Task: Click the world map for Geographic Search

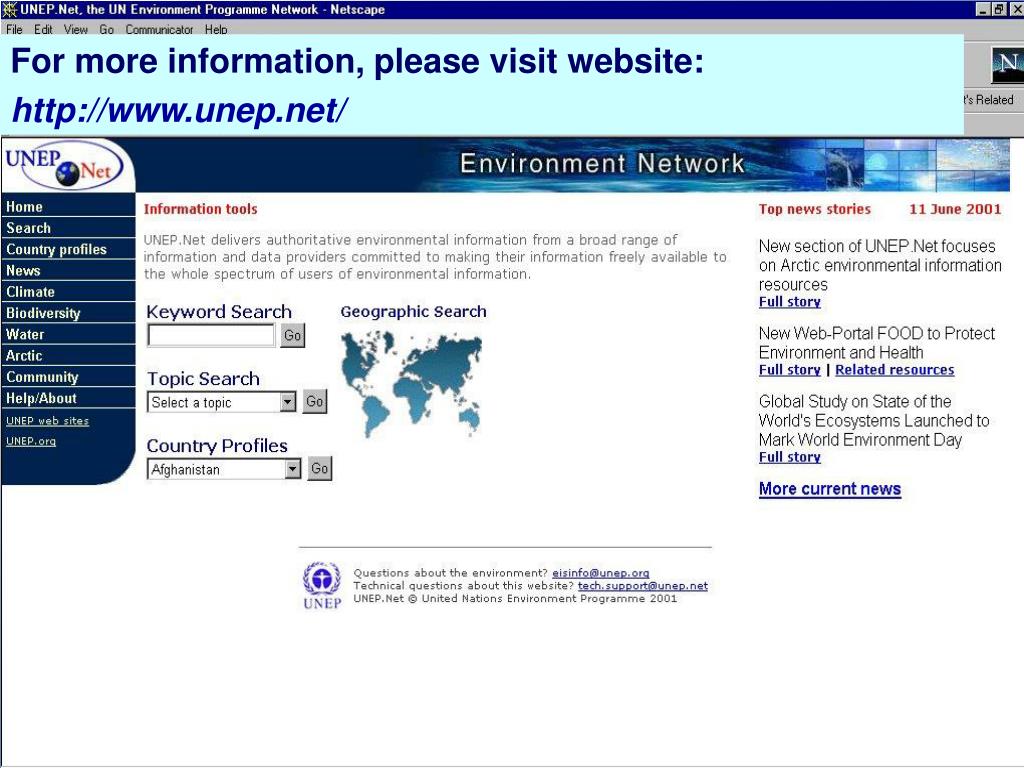Action: point(411,383)
